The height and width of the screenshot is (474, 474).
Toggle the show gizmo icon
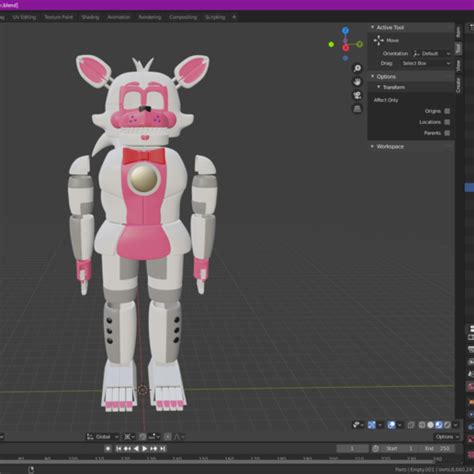[372, 425]
